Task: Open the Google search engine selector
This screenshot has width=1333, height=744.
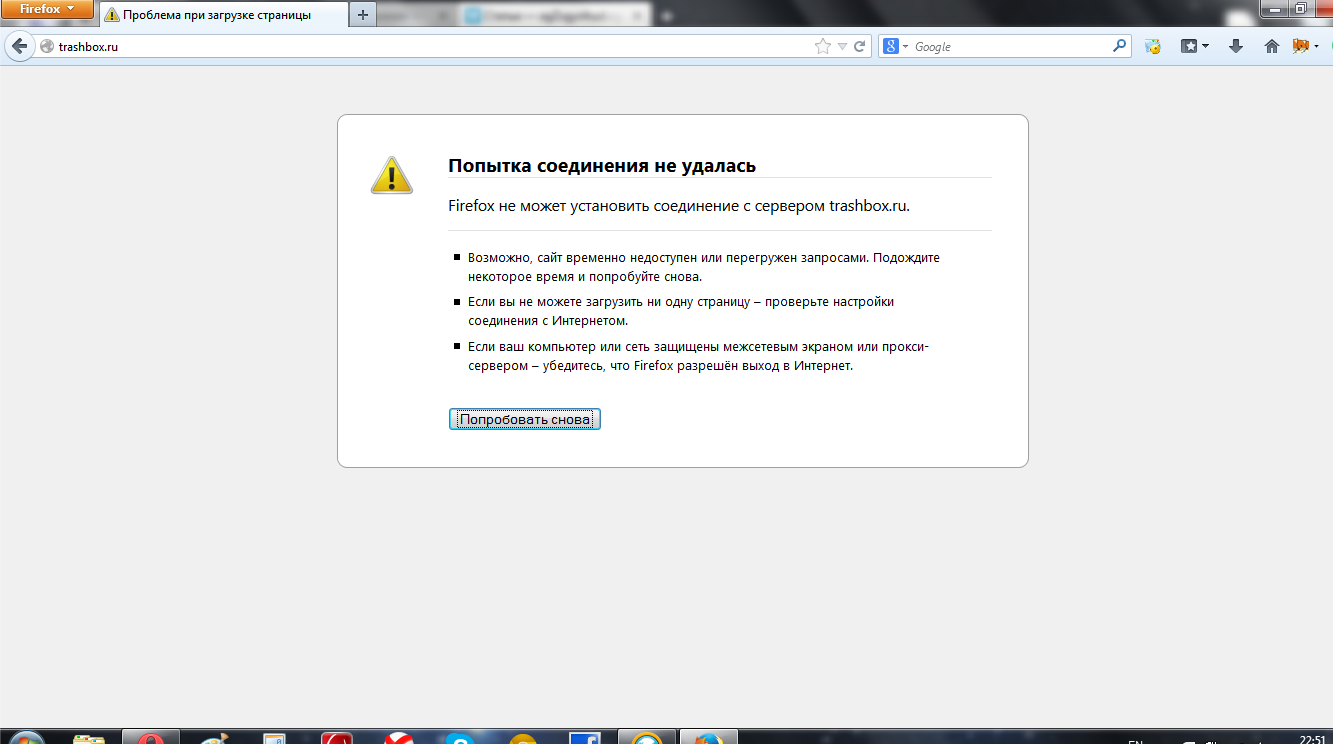Action: (894, 46)
